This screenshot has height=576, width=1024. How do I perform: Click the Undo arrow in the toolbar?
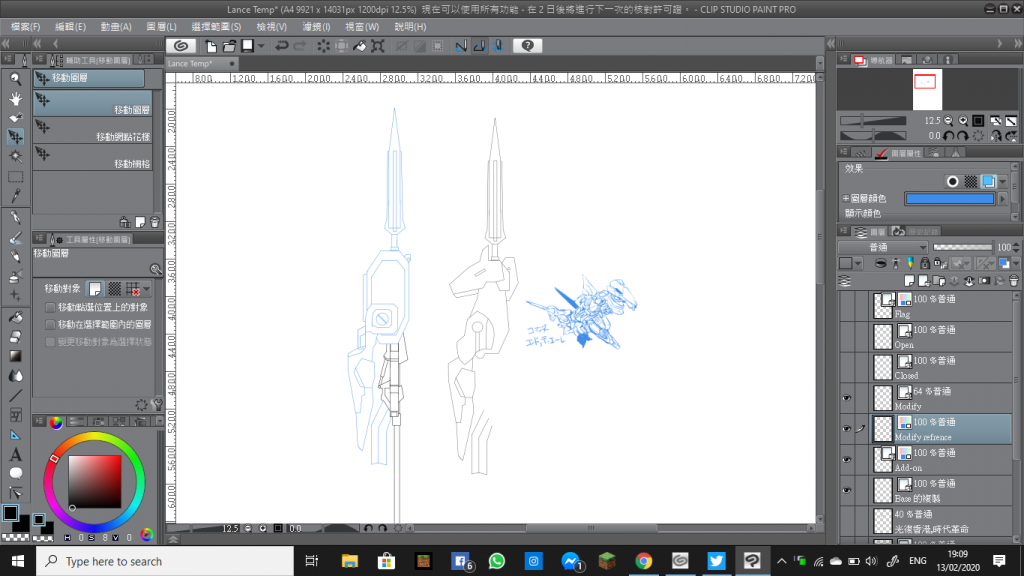click(x=283, y=46)
